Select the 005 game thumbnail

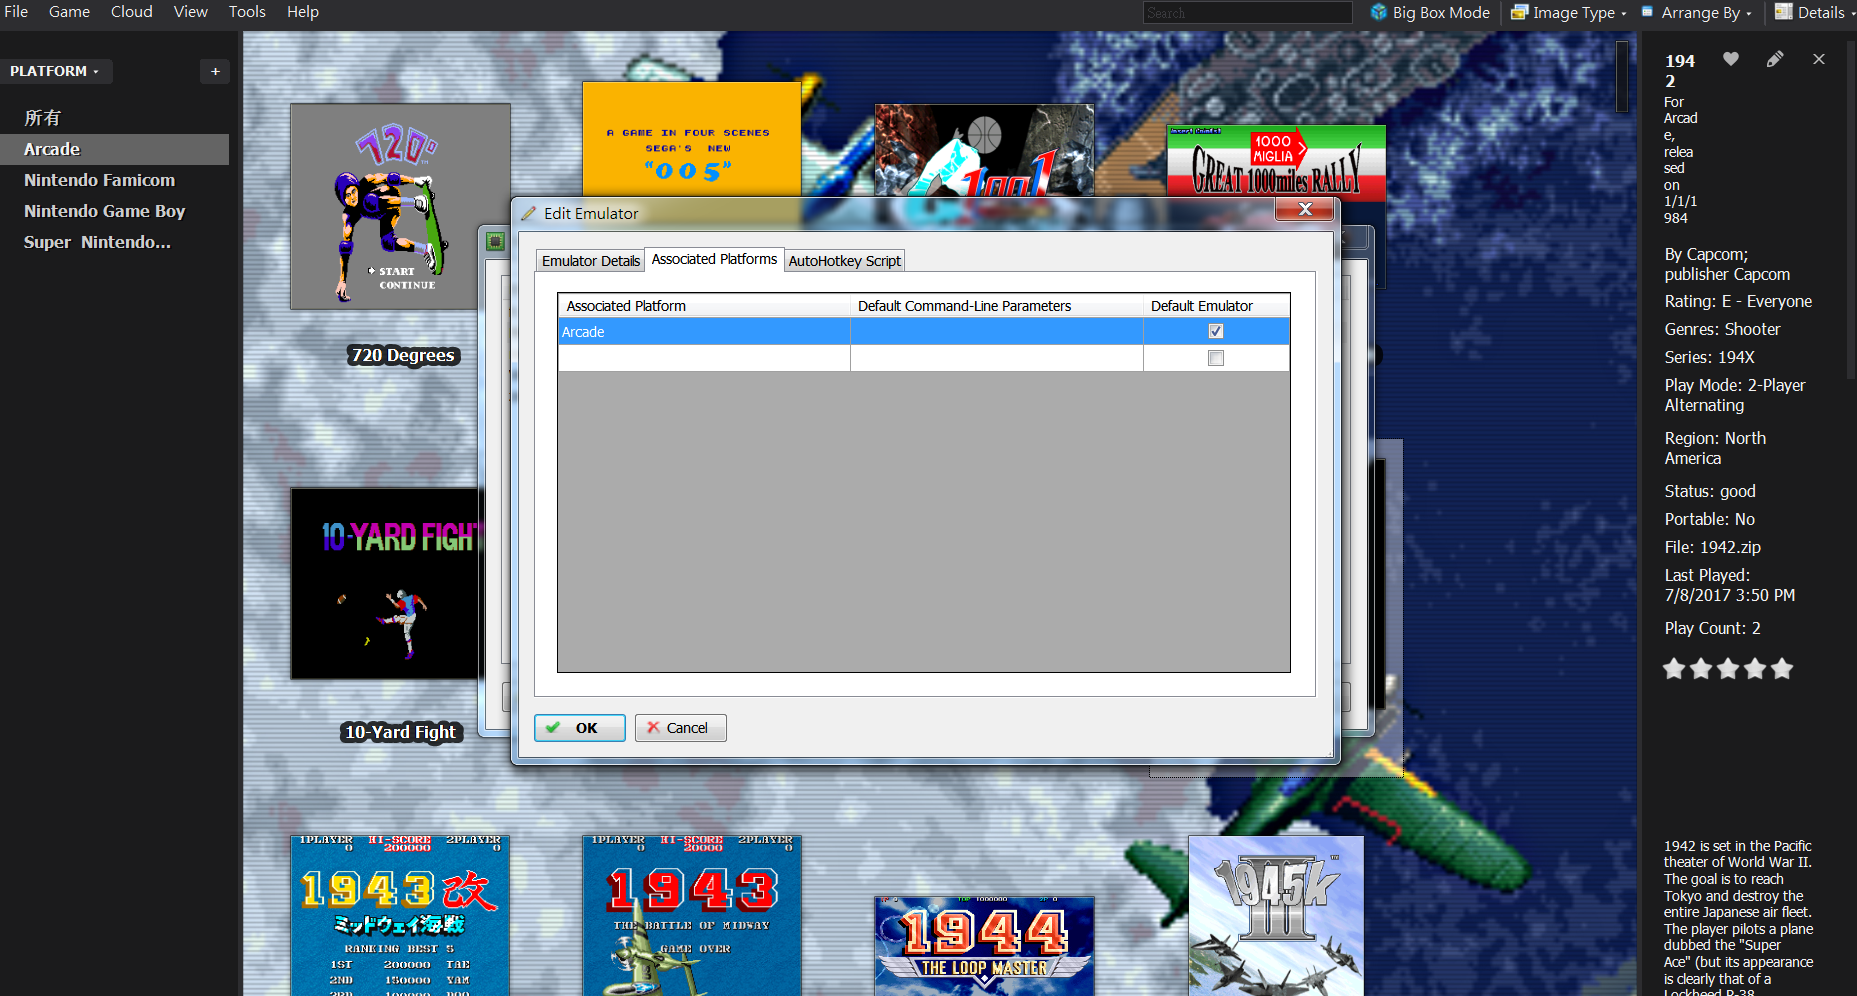pyautogui.click(x=692, y=139)
